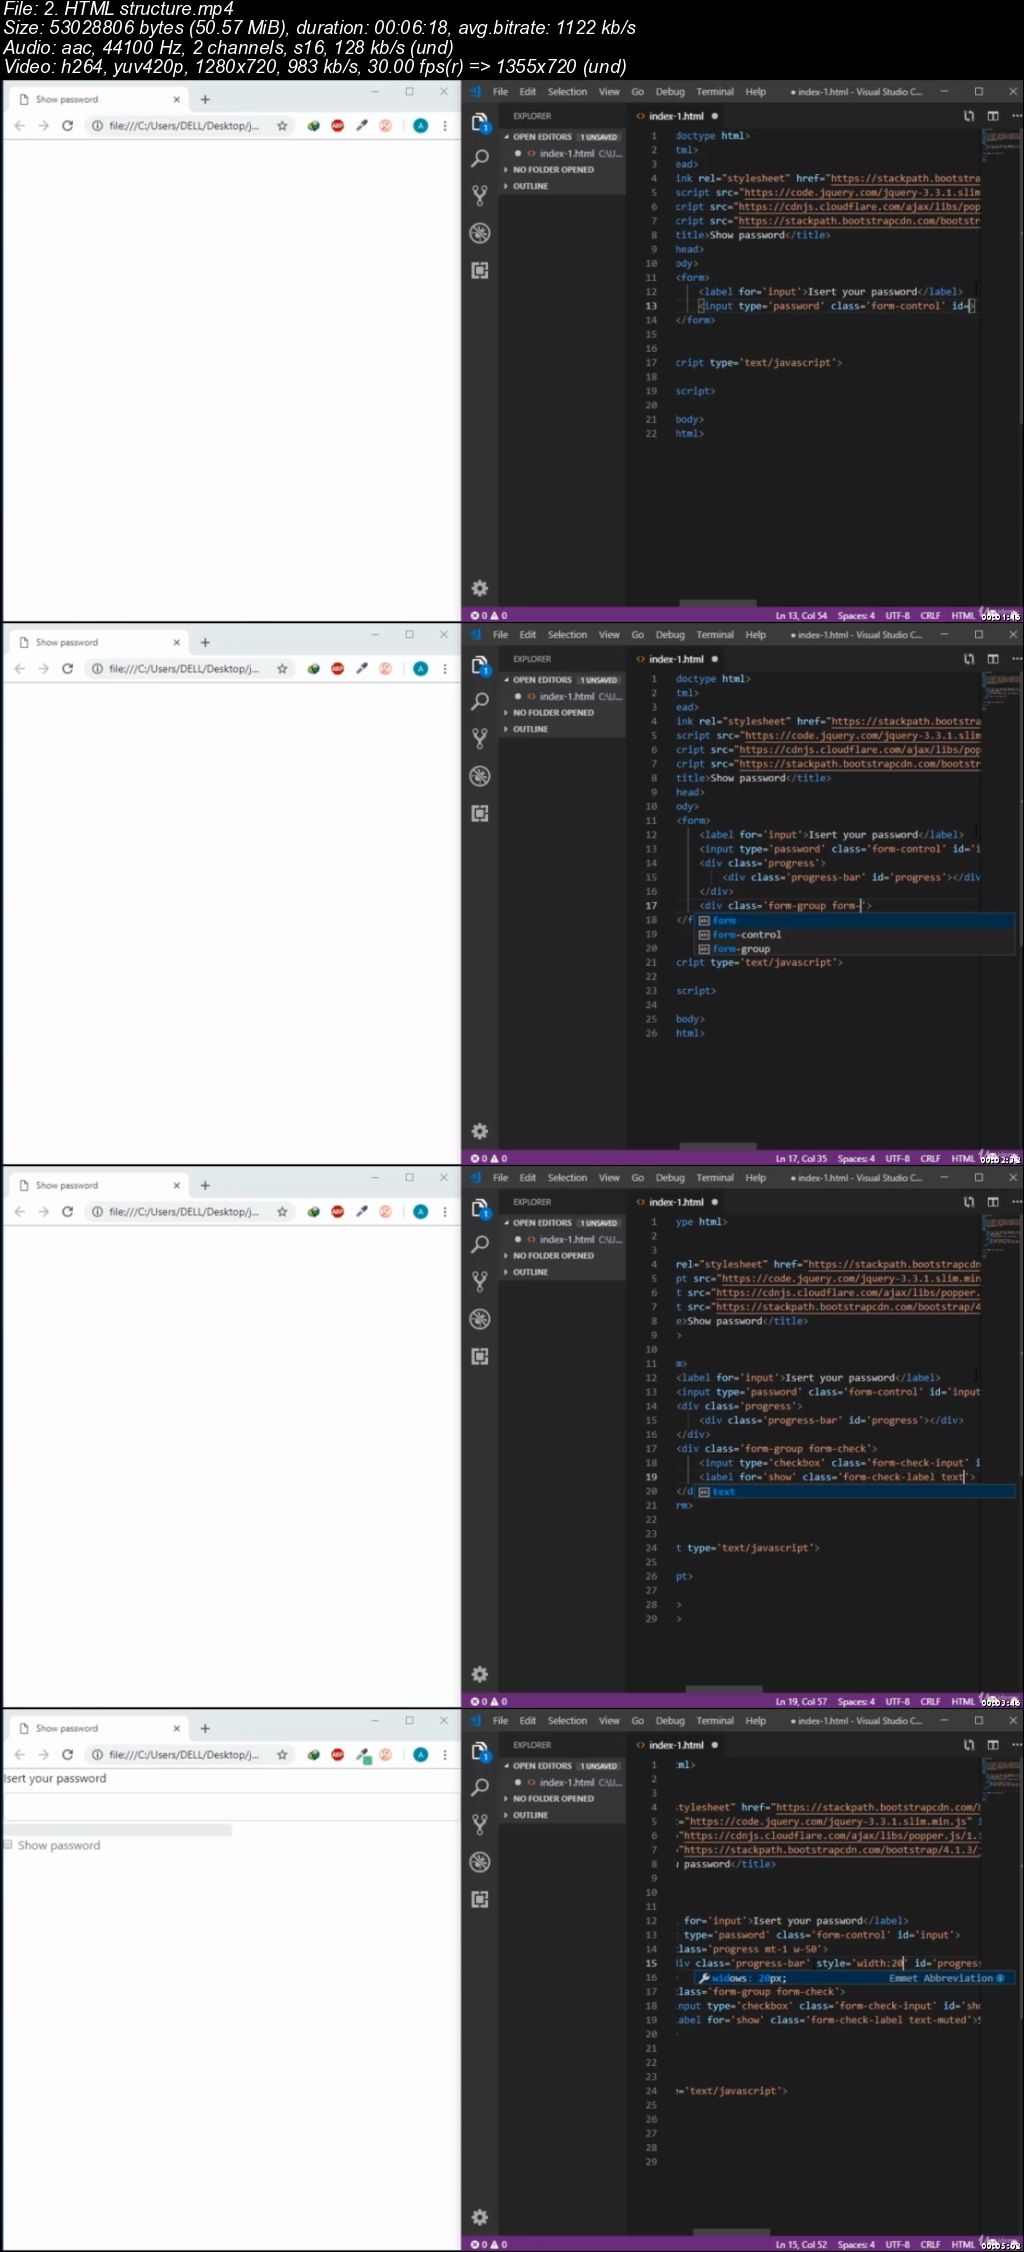Screen dimensions: 1024x2252
Task: Open the File menu in the Ln 13 frame
Action: coord(500,92)
